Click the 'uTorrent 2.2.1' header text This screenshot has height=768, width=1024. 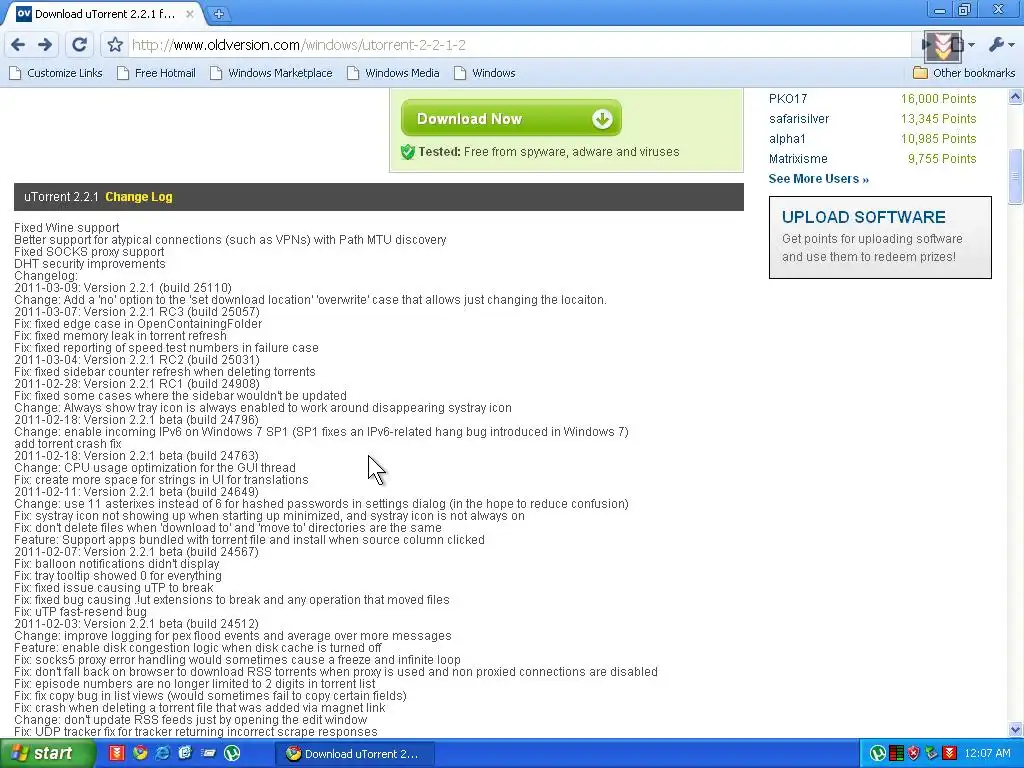61,197
